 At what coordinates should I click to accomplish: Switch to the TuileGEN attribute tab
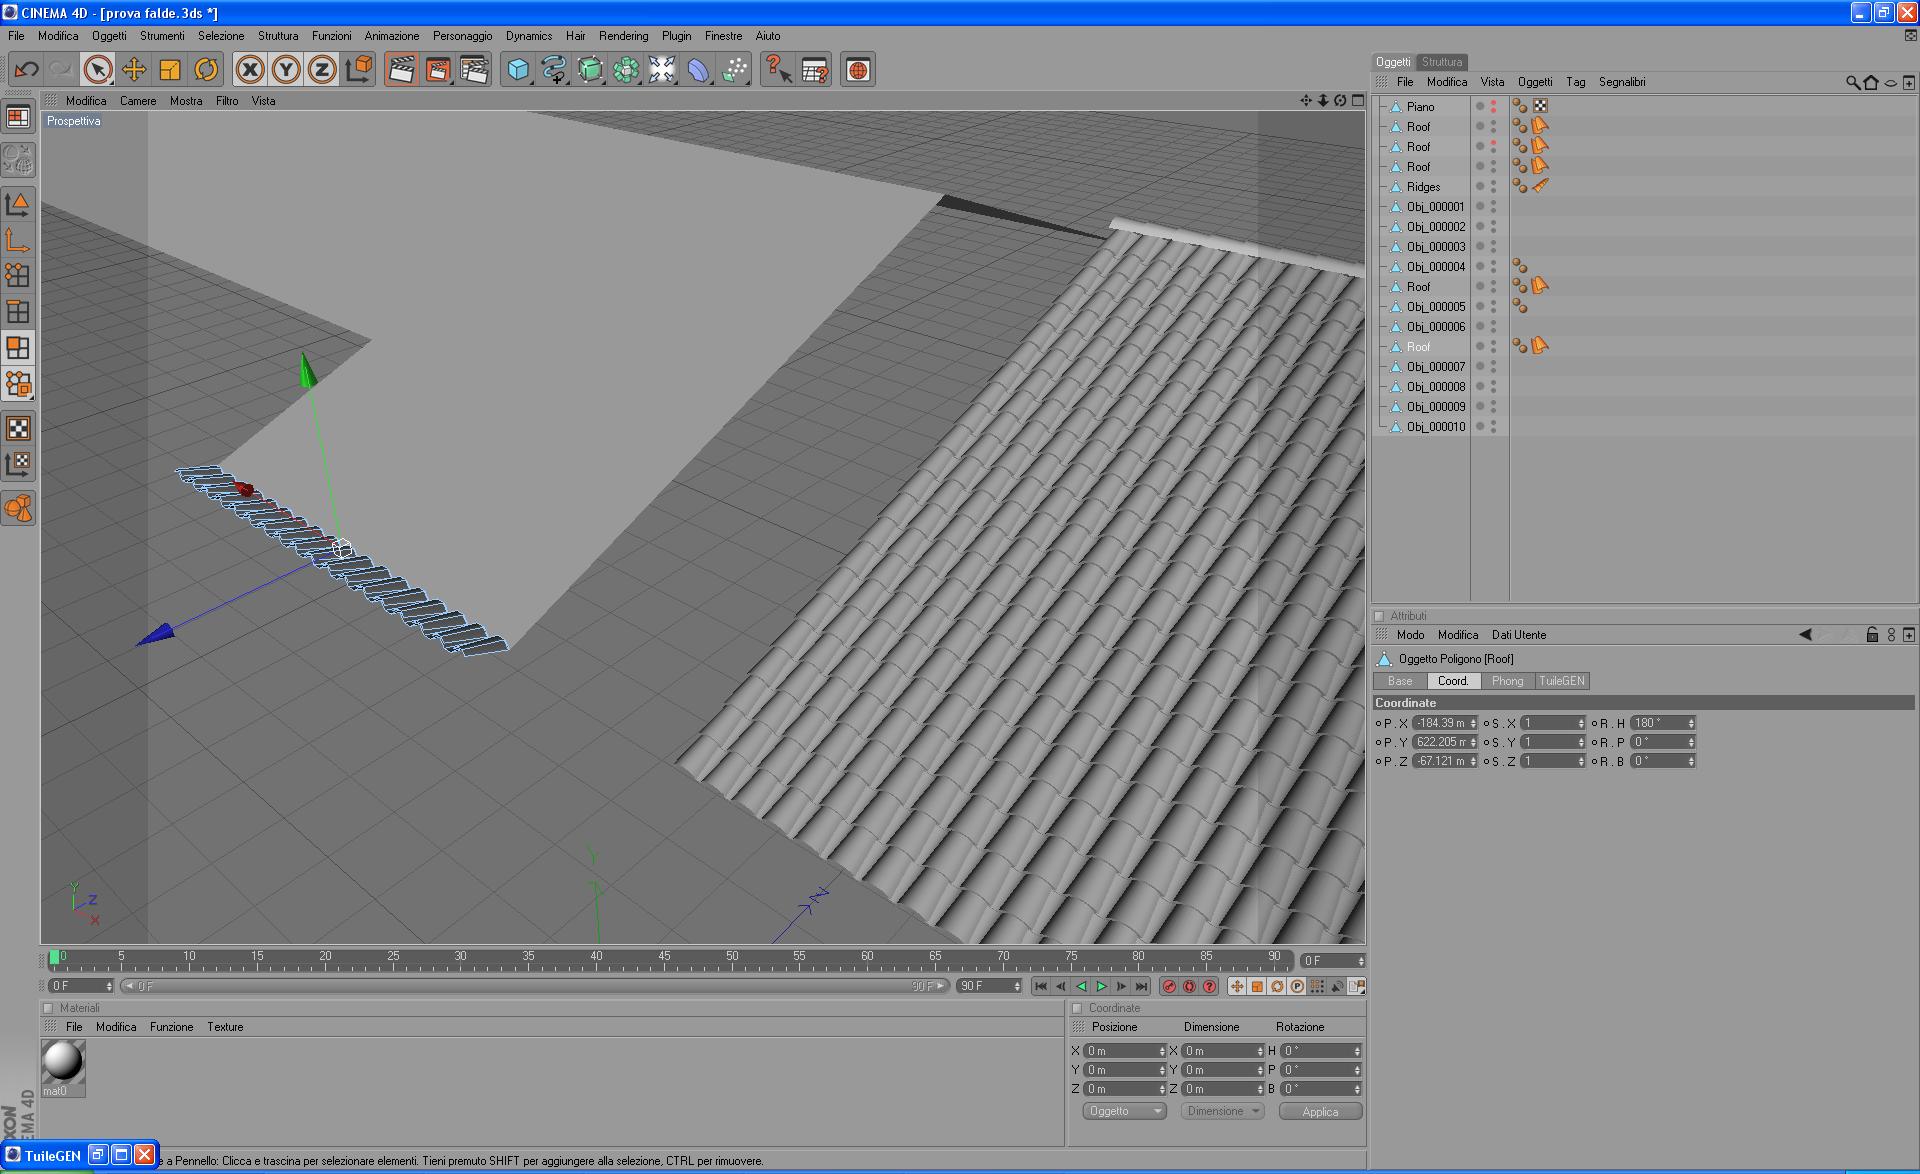pos(1561,681)
